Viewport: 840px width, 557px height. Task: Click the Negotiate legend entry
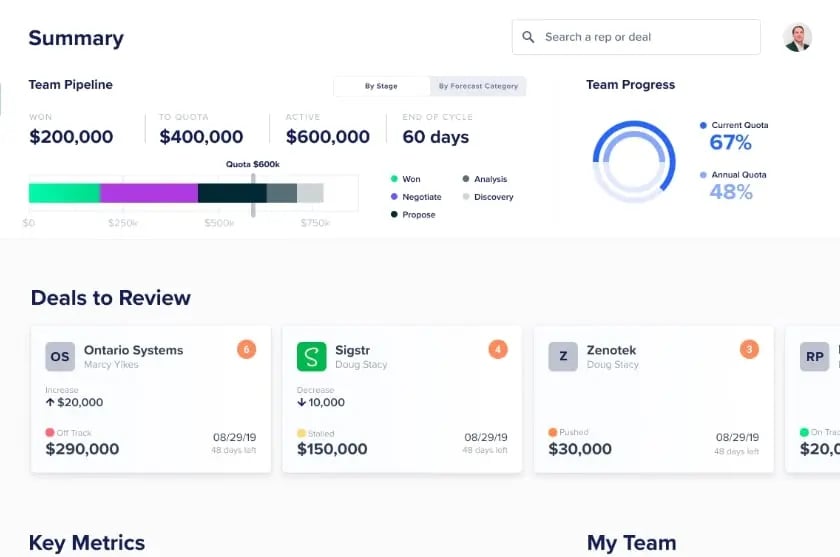[x=416, y=197]
